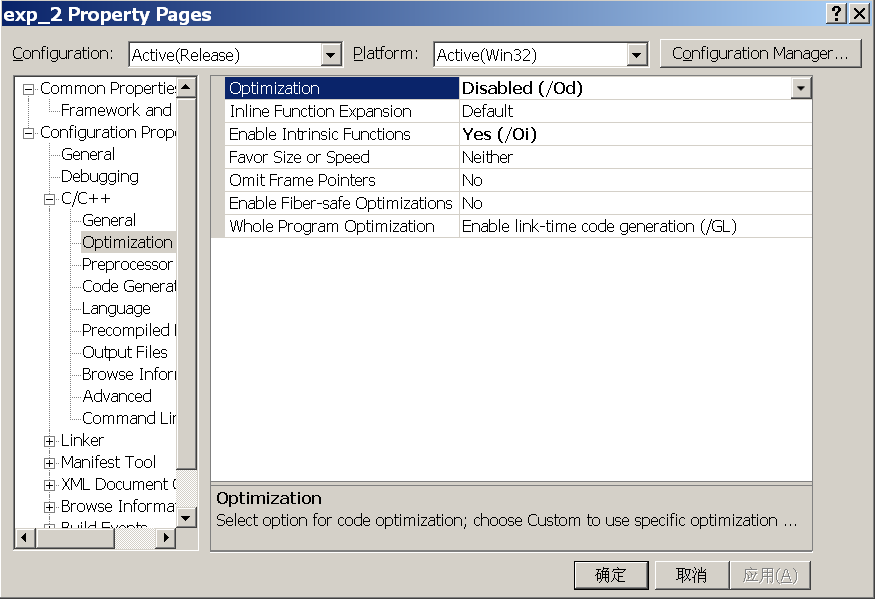Viewport: 875px width, 599px height.
Task: Click the tree scroll-up arrow
Action: 186,88
